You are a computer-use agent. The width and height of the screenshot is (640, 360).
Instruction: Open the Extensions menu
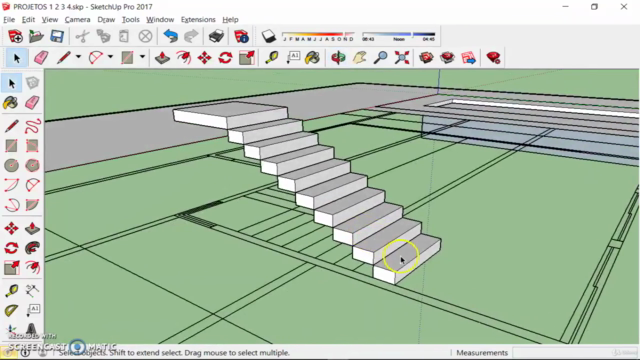[198, 20]
